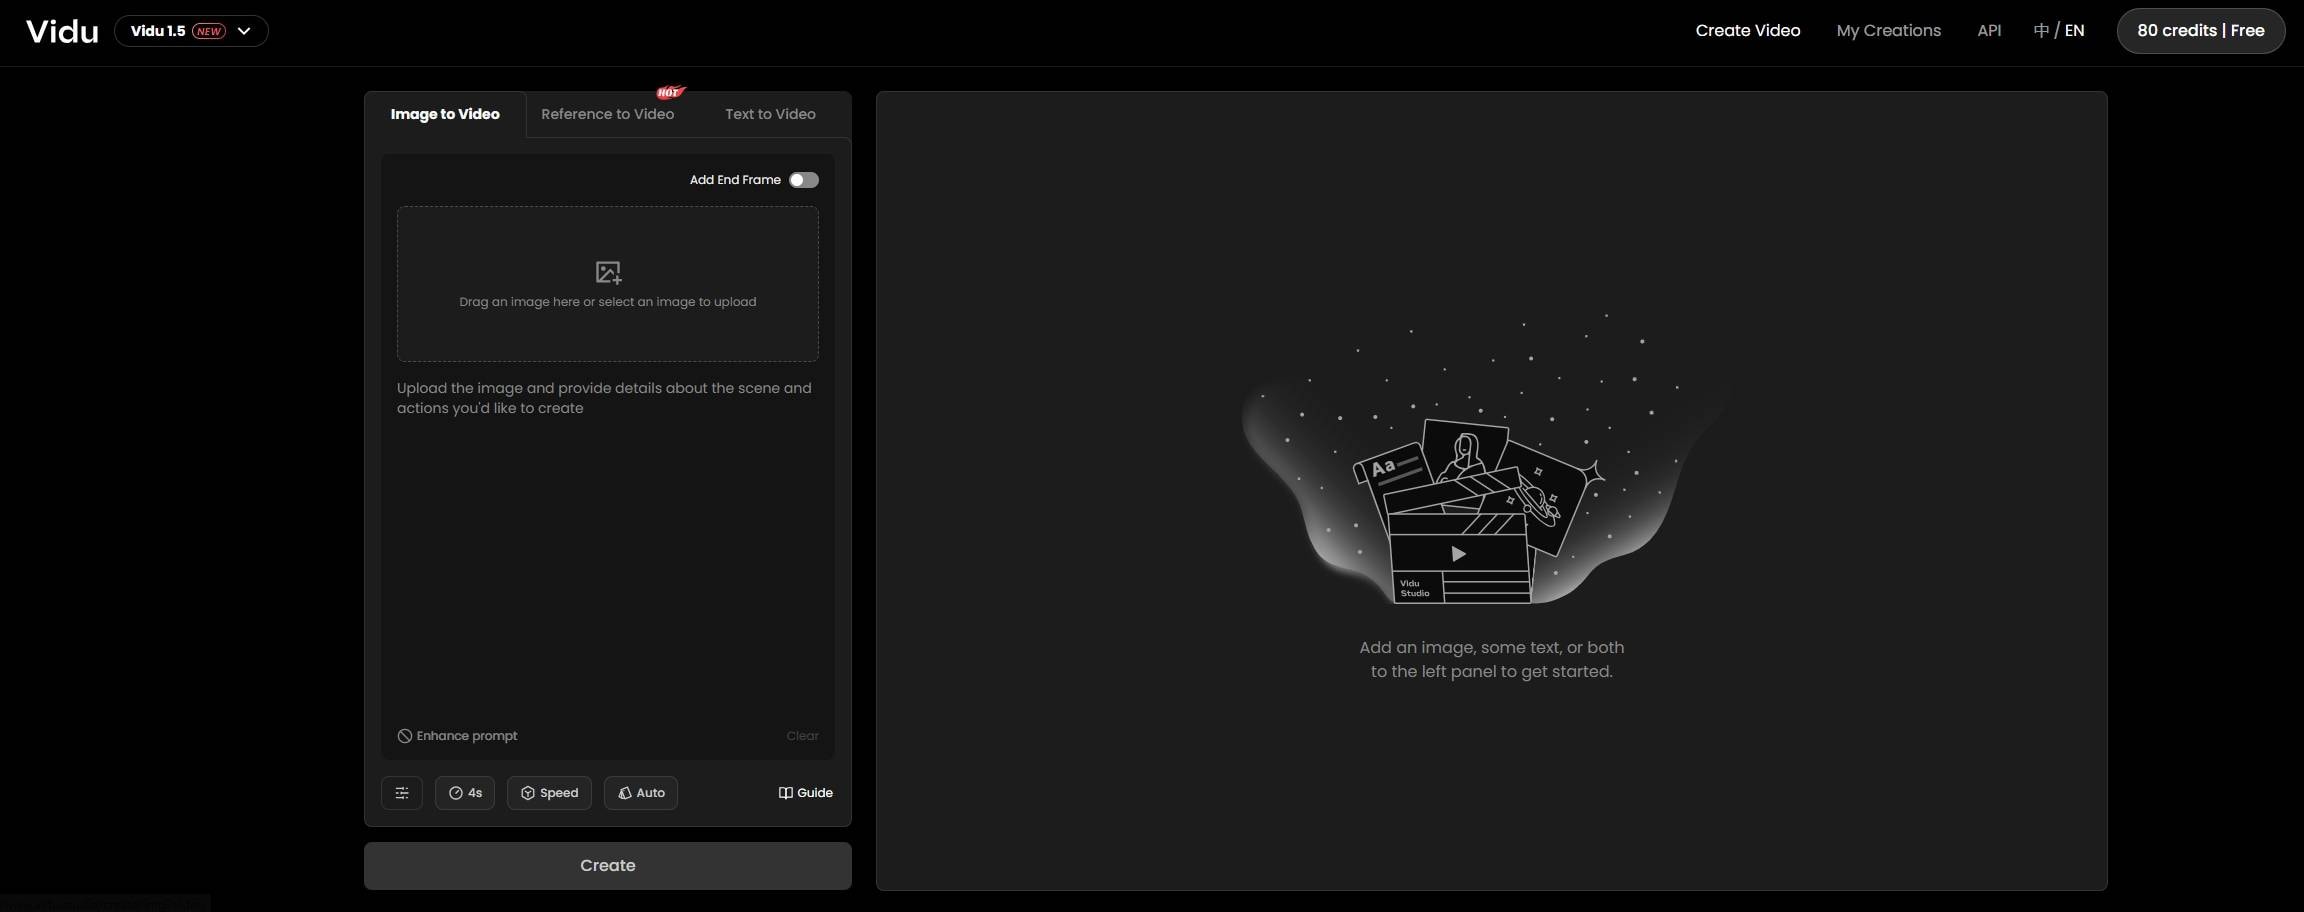Click in the prompt description text area
This screenshot has width=2304, height=912.
[607, 550]
